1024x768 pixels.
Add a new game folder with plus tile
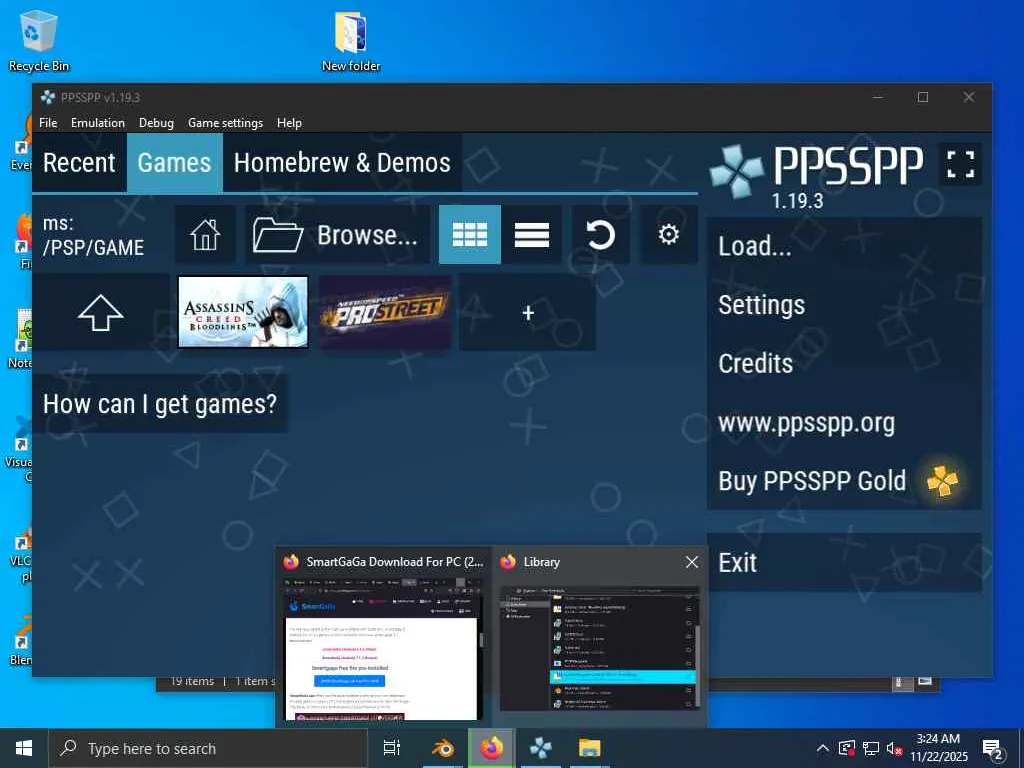click(x=528, y=313)
